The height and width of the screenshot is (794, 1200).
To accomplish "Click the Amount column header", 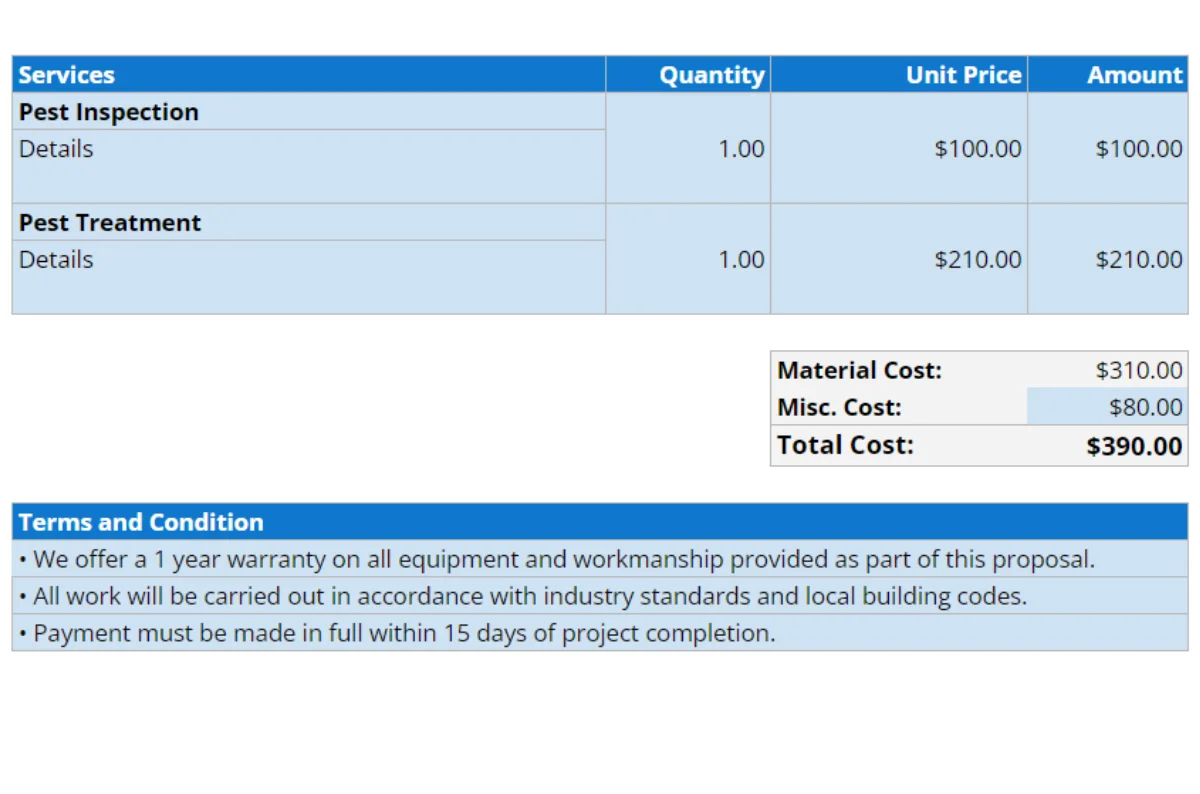I will pyautogui.click(x=1134, y=74).
